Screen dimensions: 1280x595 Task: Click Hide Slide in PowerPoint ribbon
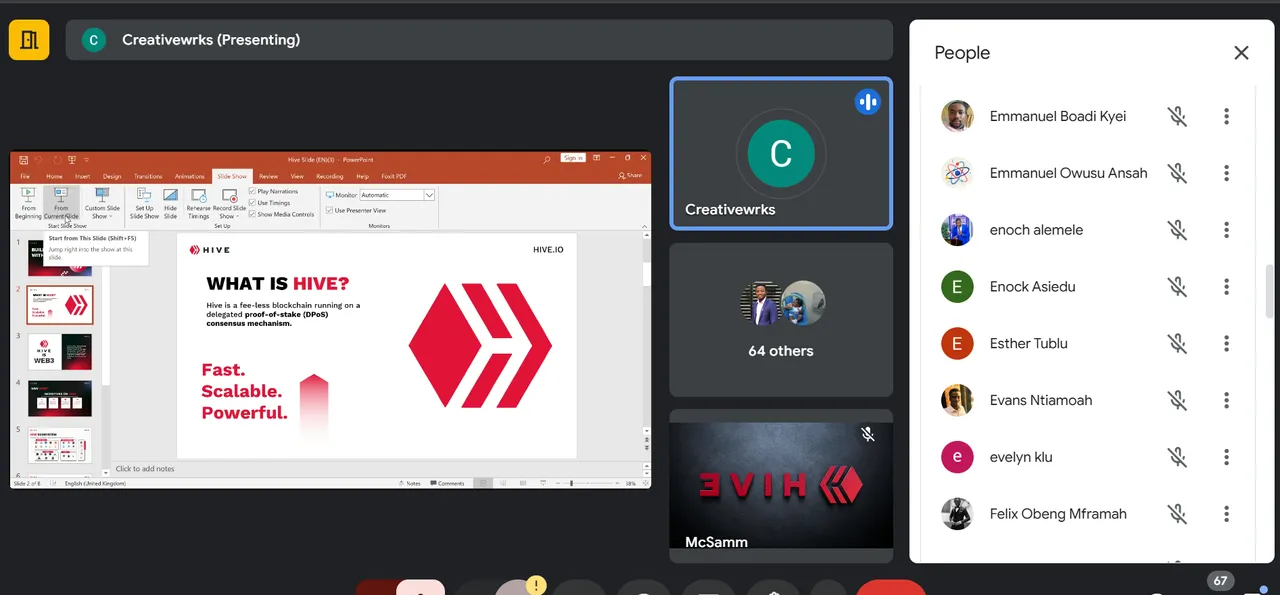170,203
